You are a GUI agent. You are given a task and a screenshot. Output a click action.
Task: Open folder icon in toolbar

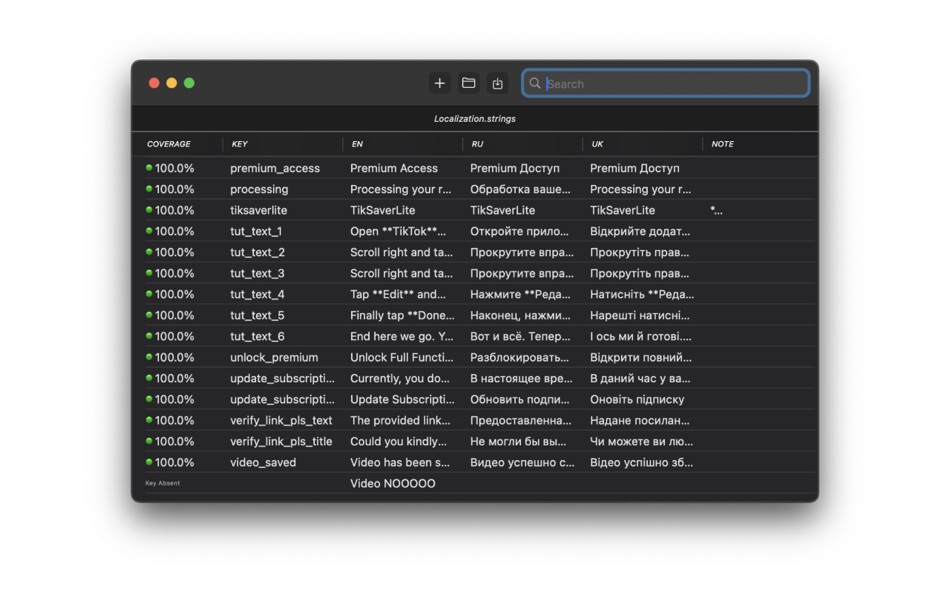click(468, 83)
